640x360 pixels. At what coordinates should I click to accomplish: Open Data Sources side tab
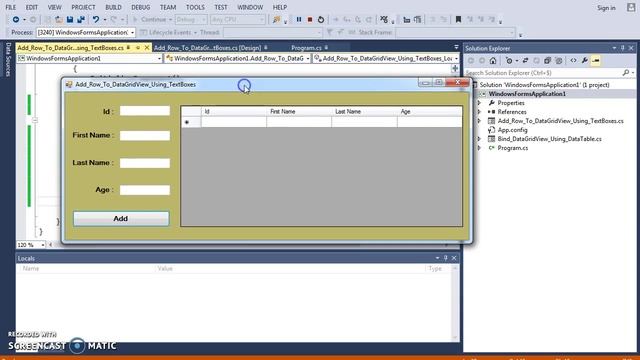click(7, 60)
